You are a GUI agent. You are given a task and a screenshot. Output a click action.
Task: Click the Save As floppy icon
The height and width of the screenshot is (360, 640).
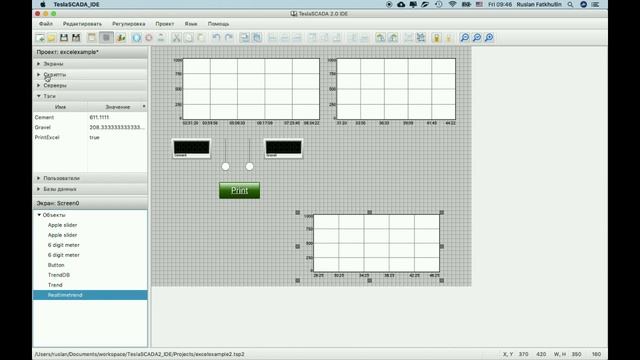tap(76, 38)
